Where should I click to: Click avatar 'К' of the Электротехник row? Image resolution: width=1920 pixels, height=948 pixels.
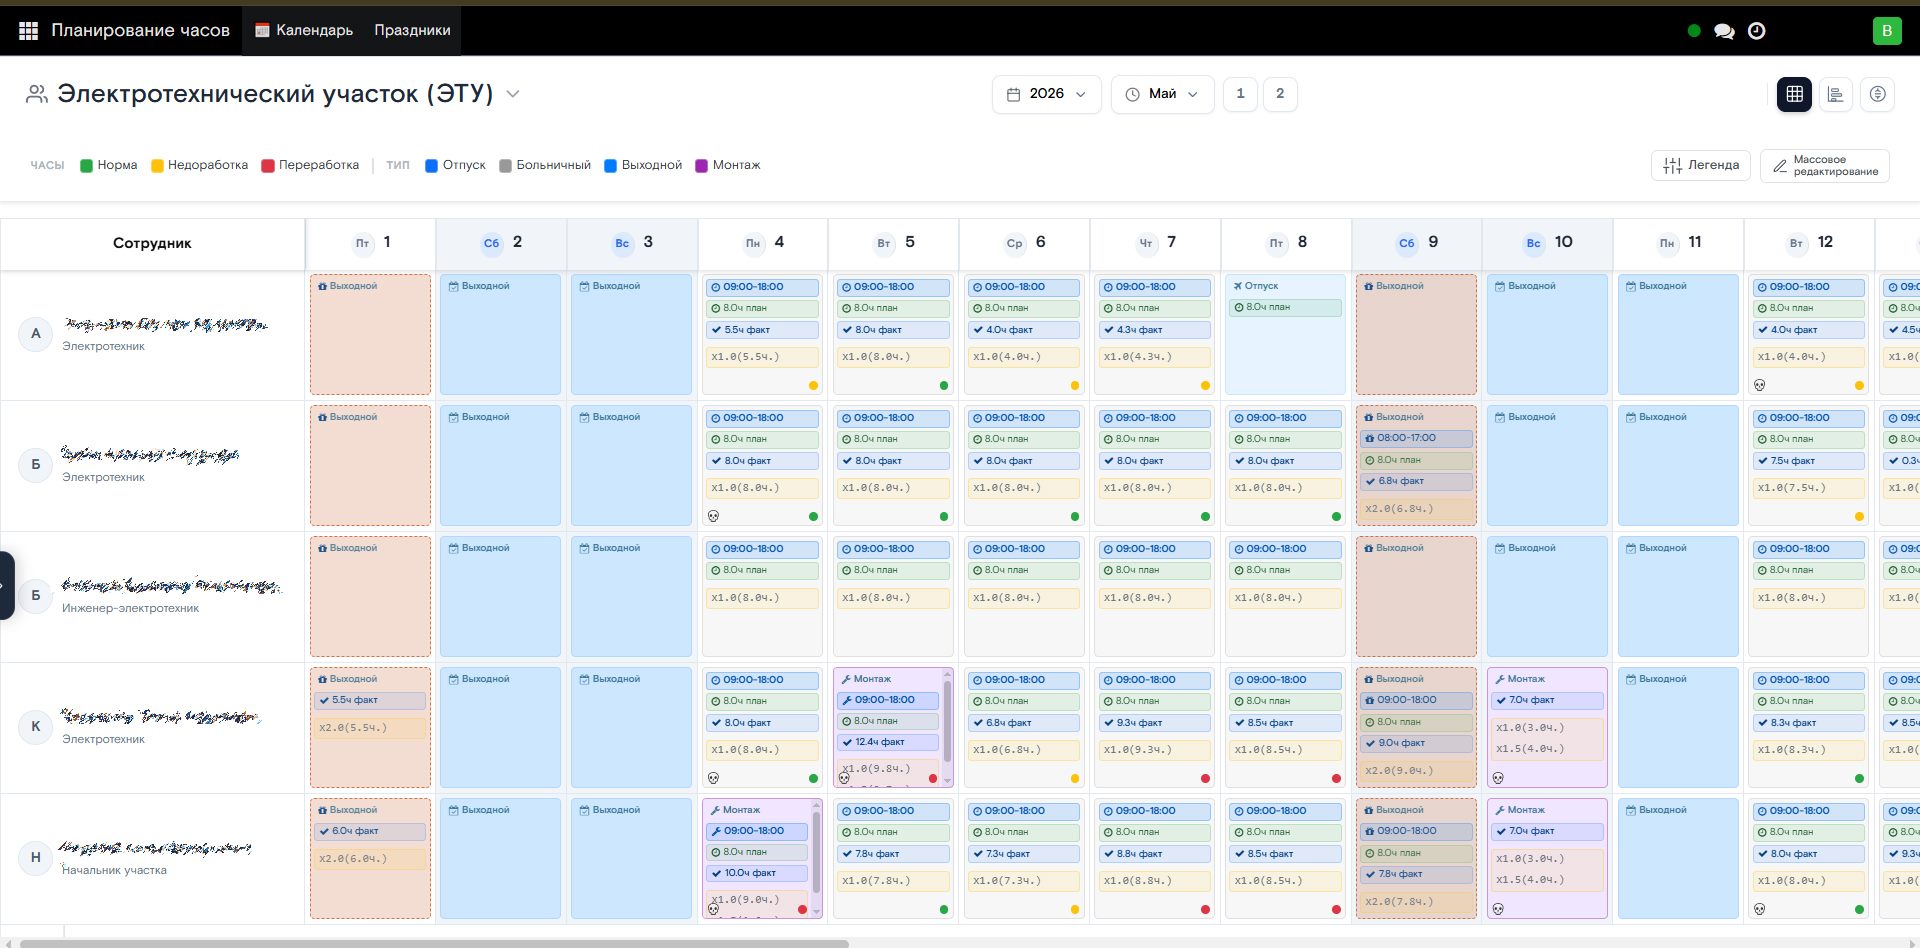[36, 727]
